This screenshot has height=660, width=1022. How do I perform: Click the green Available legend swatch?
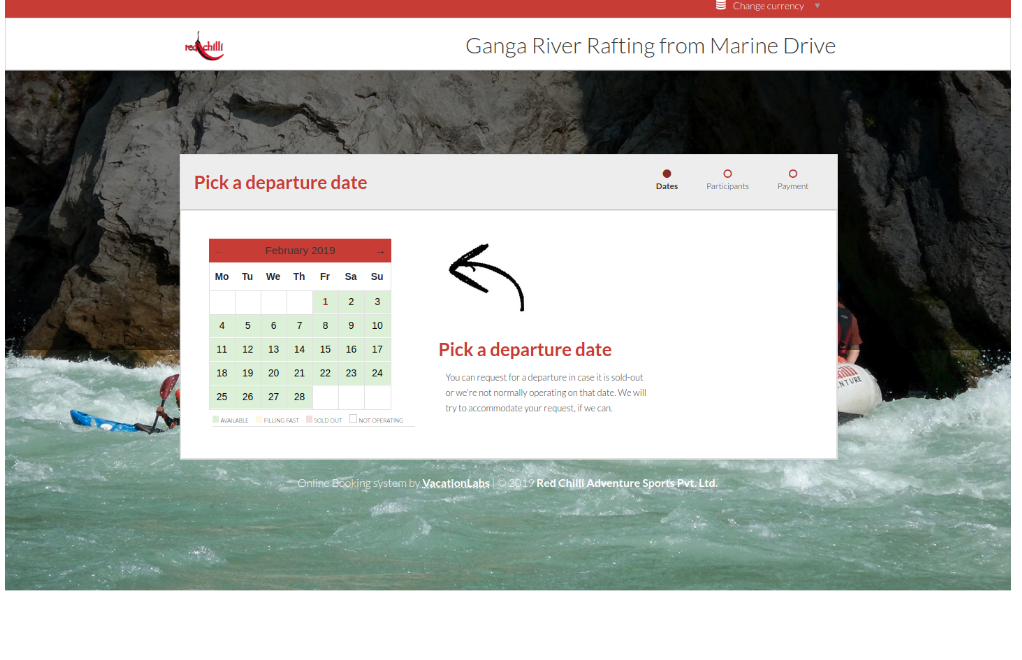[216, 420]
